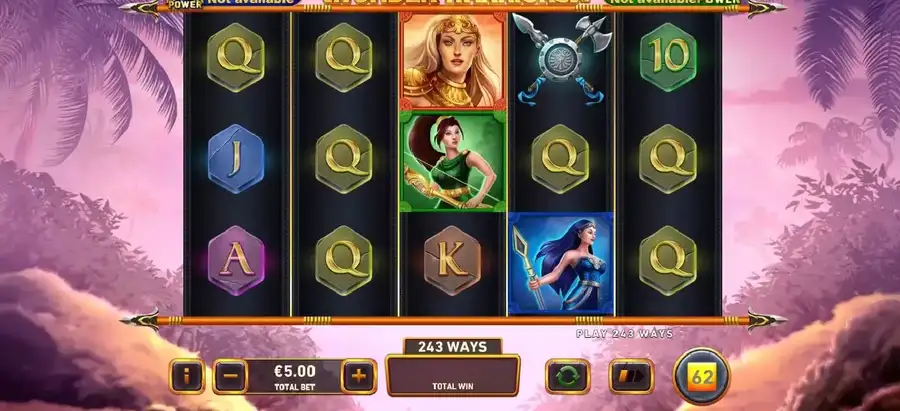Screen dimensions: 900x411
Task: Click the blue J symbol
Action: tap(236, 158)
